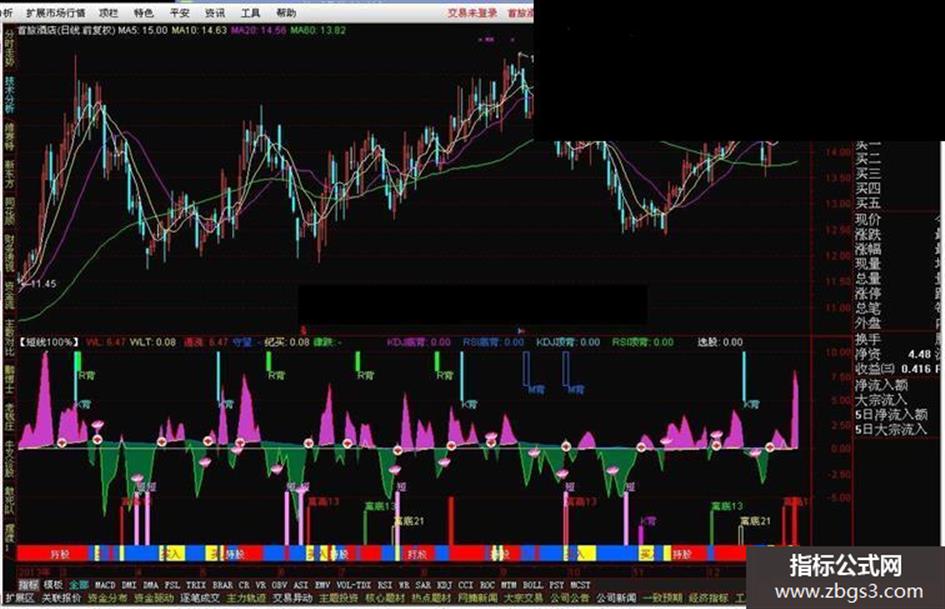945x609 pixels.
Task: Open the 扩展区 panel tab
Action: (x=20, y=598)
